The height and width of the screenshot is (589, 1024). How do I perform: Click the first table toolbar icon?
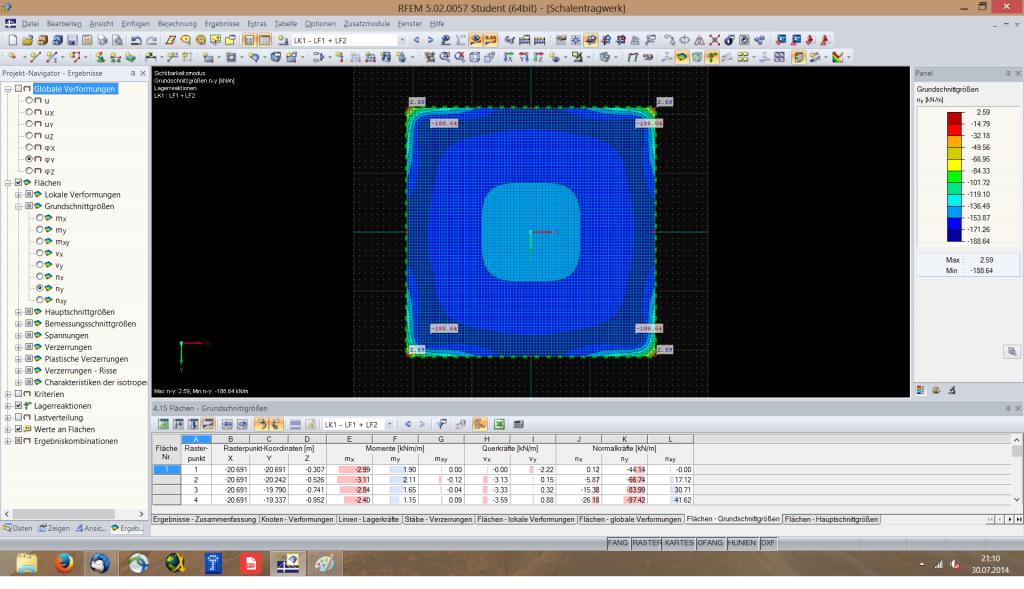(x=163, y=424)
